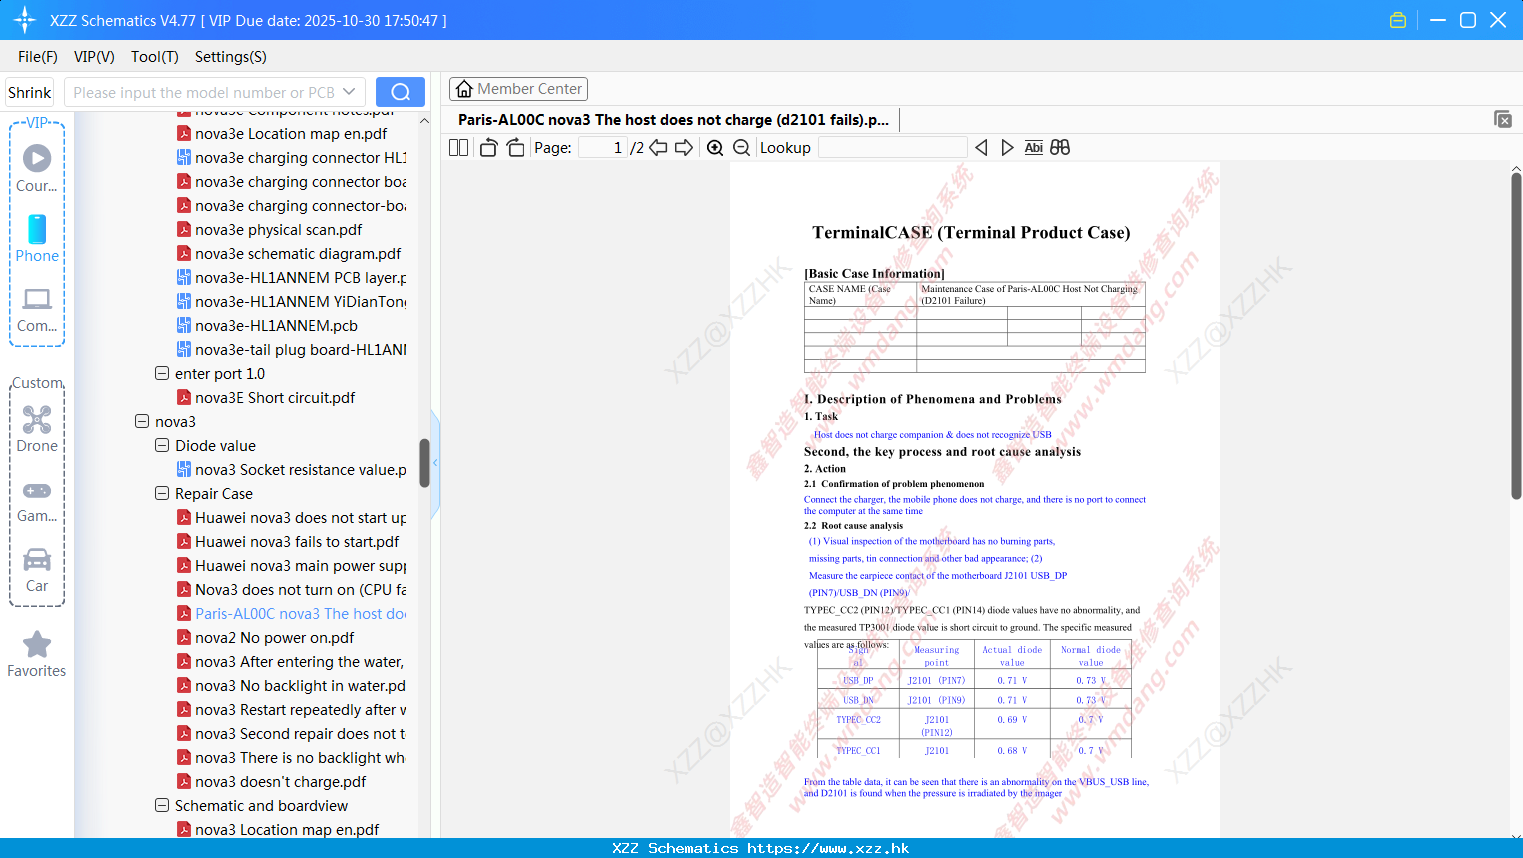Open the Tool(T) menu
The width and height of the screenshot is (1523, 858).
(155, 57)
